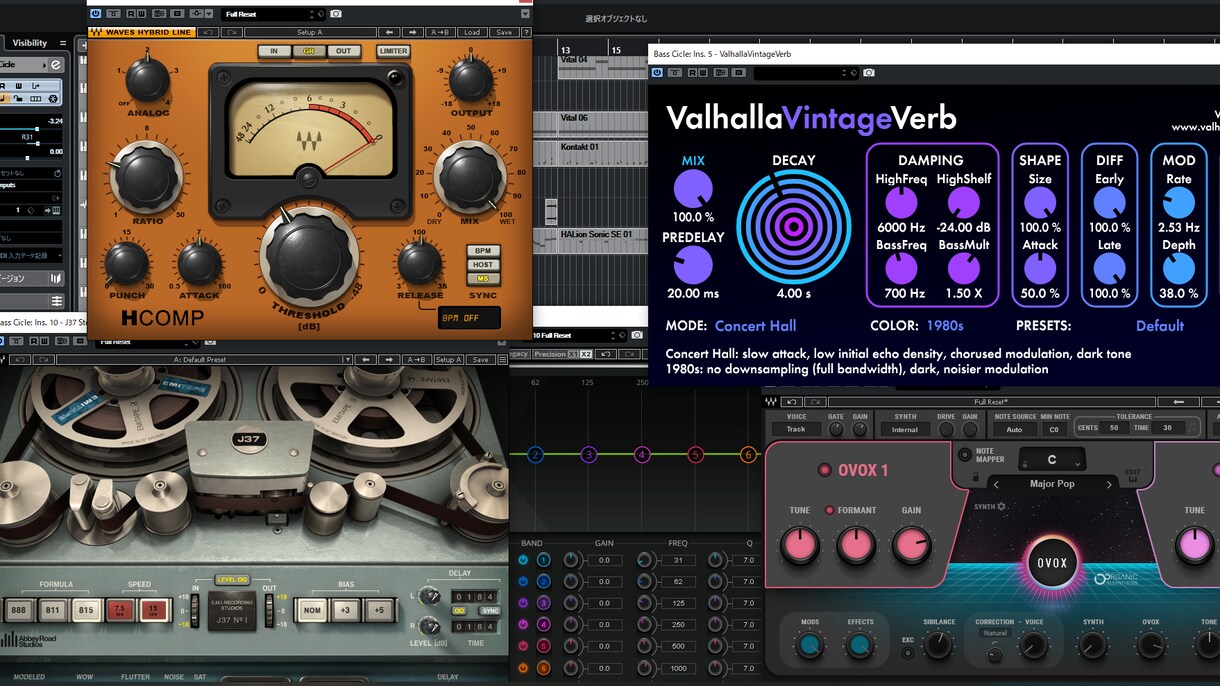Open OVOX Note Source 'Auto' dropdown

(1014, 429)
